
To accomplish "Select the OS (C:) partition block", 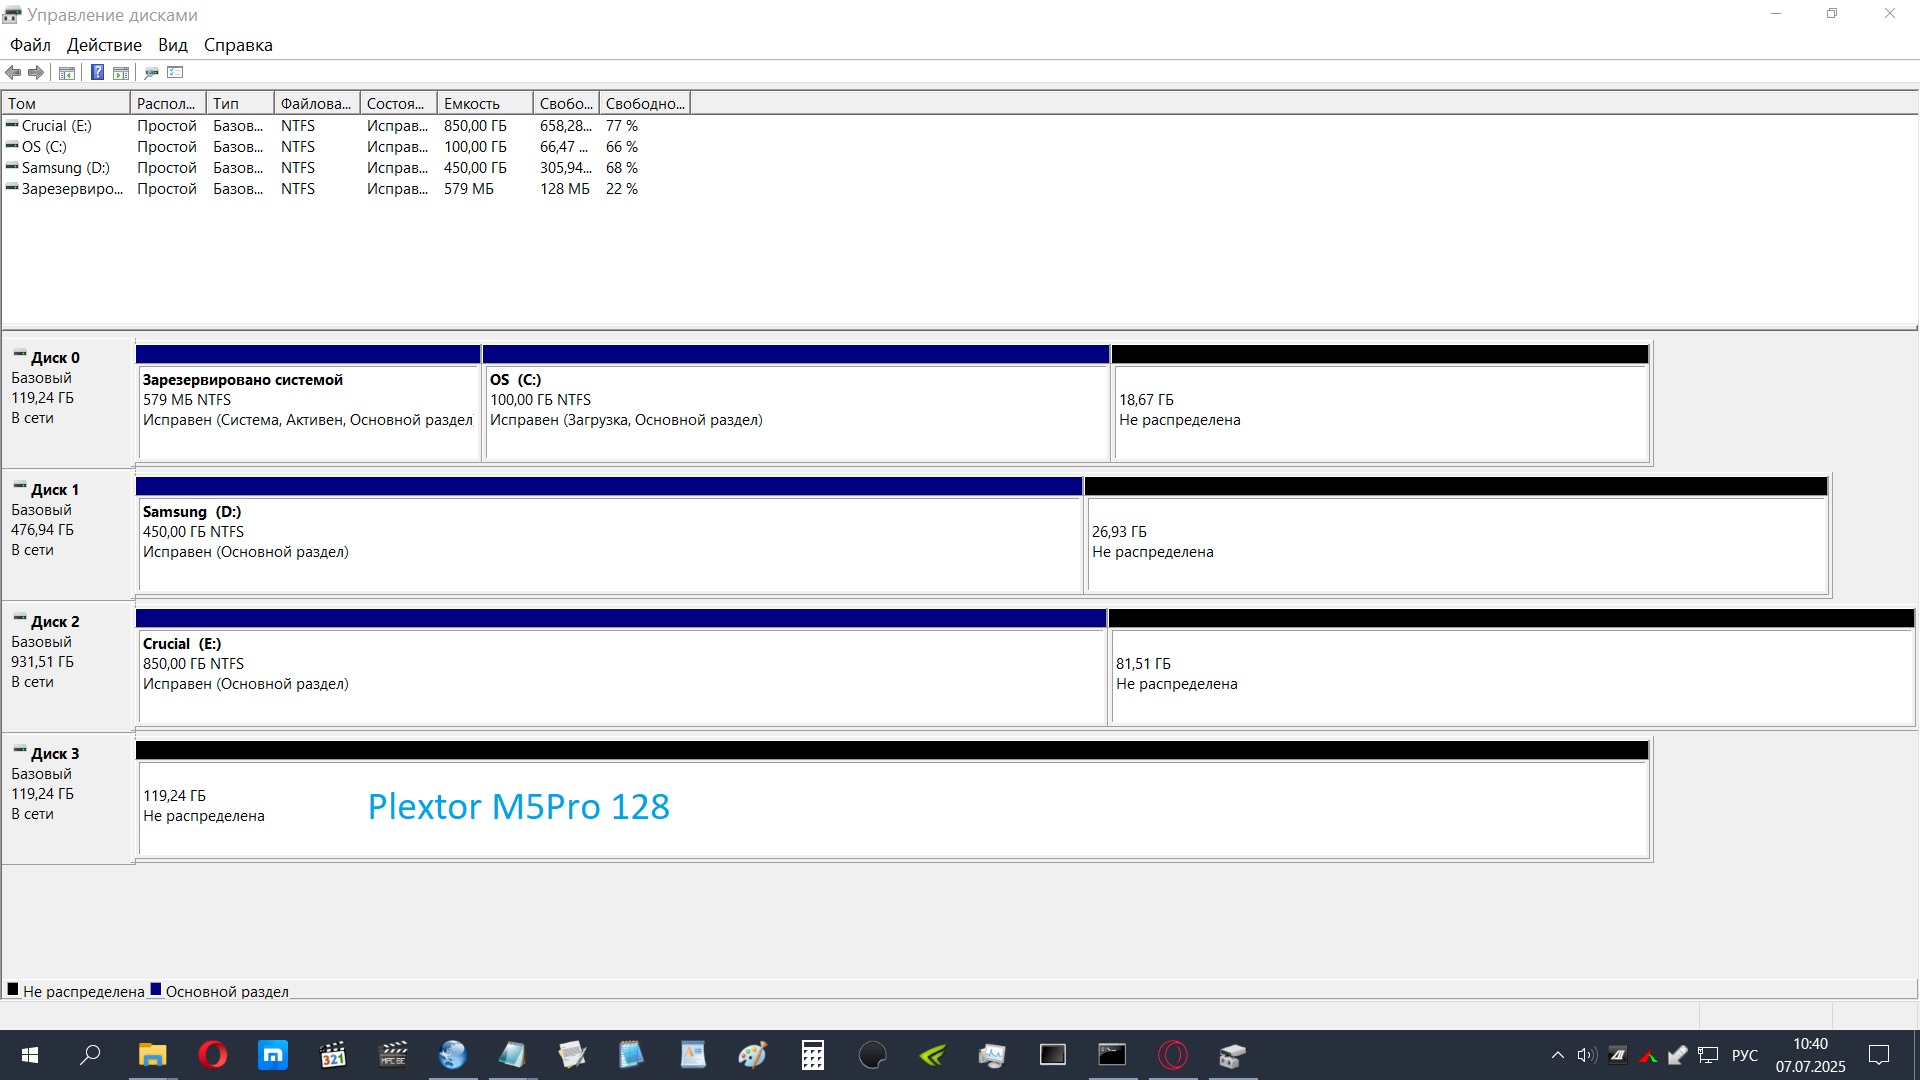I will click(x=796, y=410).
